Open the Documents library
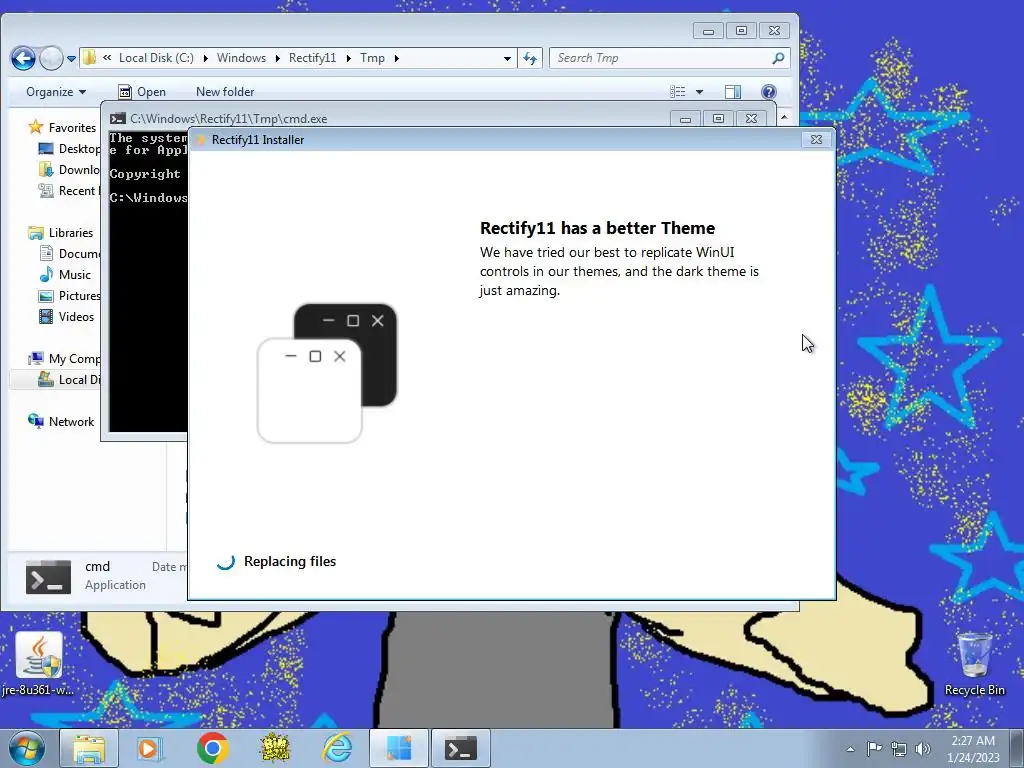The image size is (1024, 768). pyautogui.click(x=71, y=253)
